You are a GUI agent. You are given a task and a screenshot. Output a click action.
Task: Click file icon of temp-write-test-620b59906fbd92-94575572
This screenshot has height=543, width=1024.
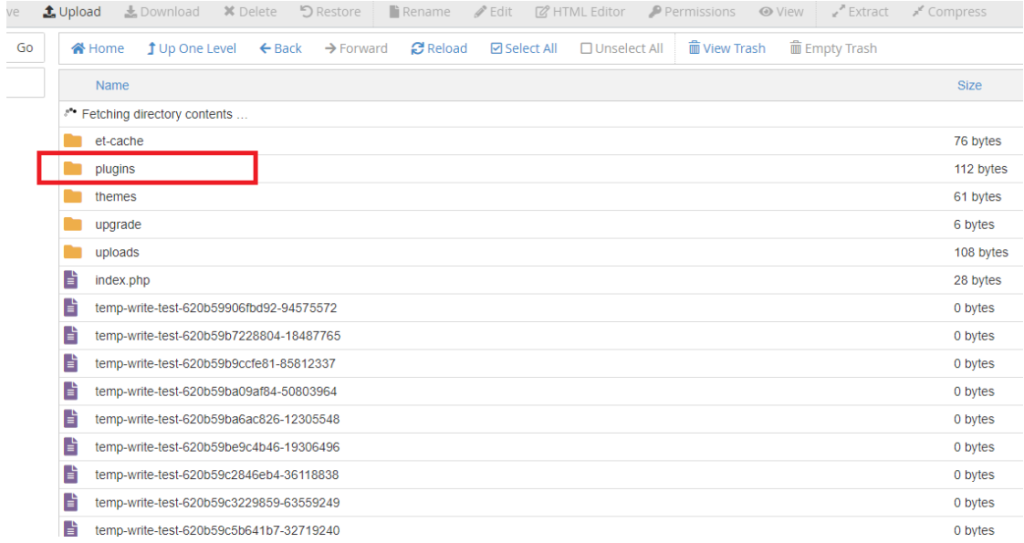click(x=71, y=307)
